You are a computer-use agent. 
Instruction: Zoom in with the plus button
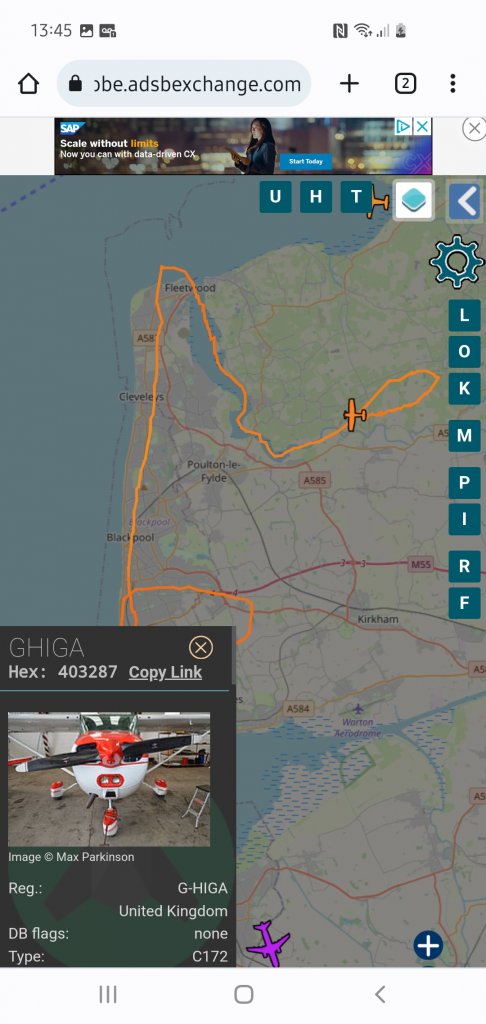pos(428,945)
